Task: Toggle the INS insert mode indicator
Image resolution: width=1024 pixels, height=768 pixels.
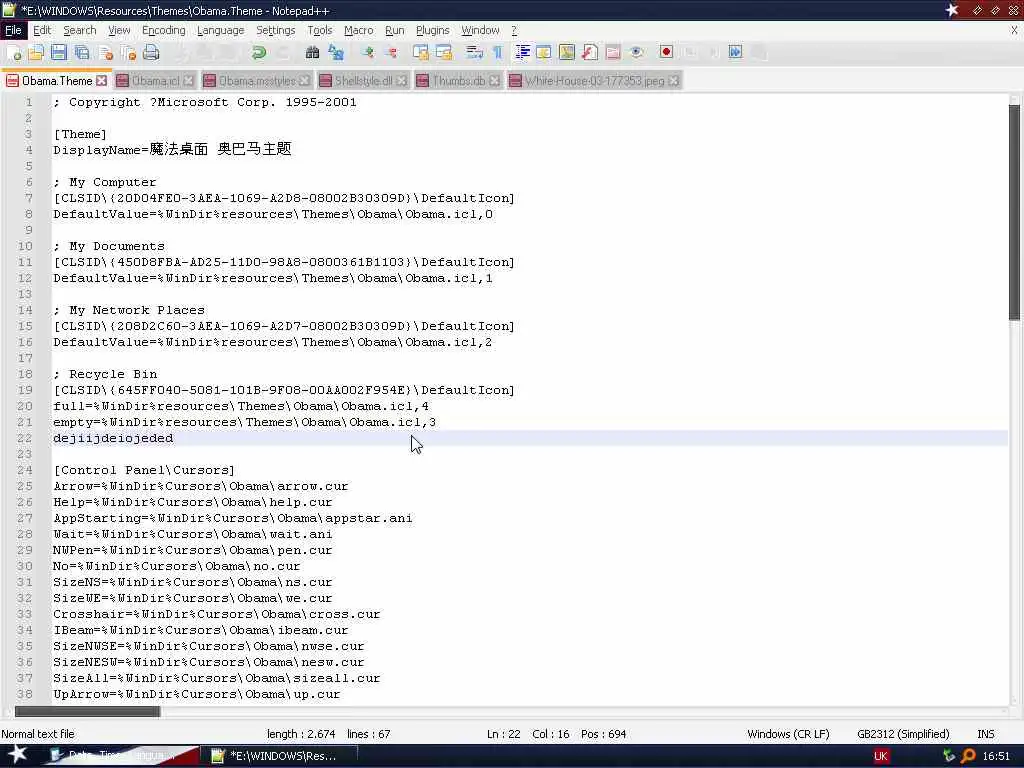Action: (x=985, y=734)
